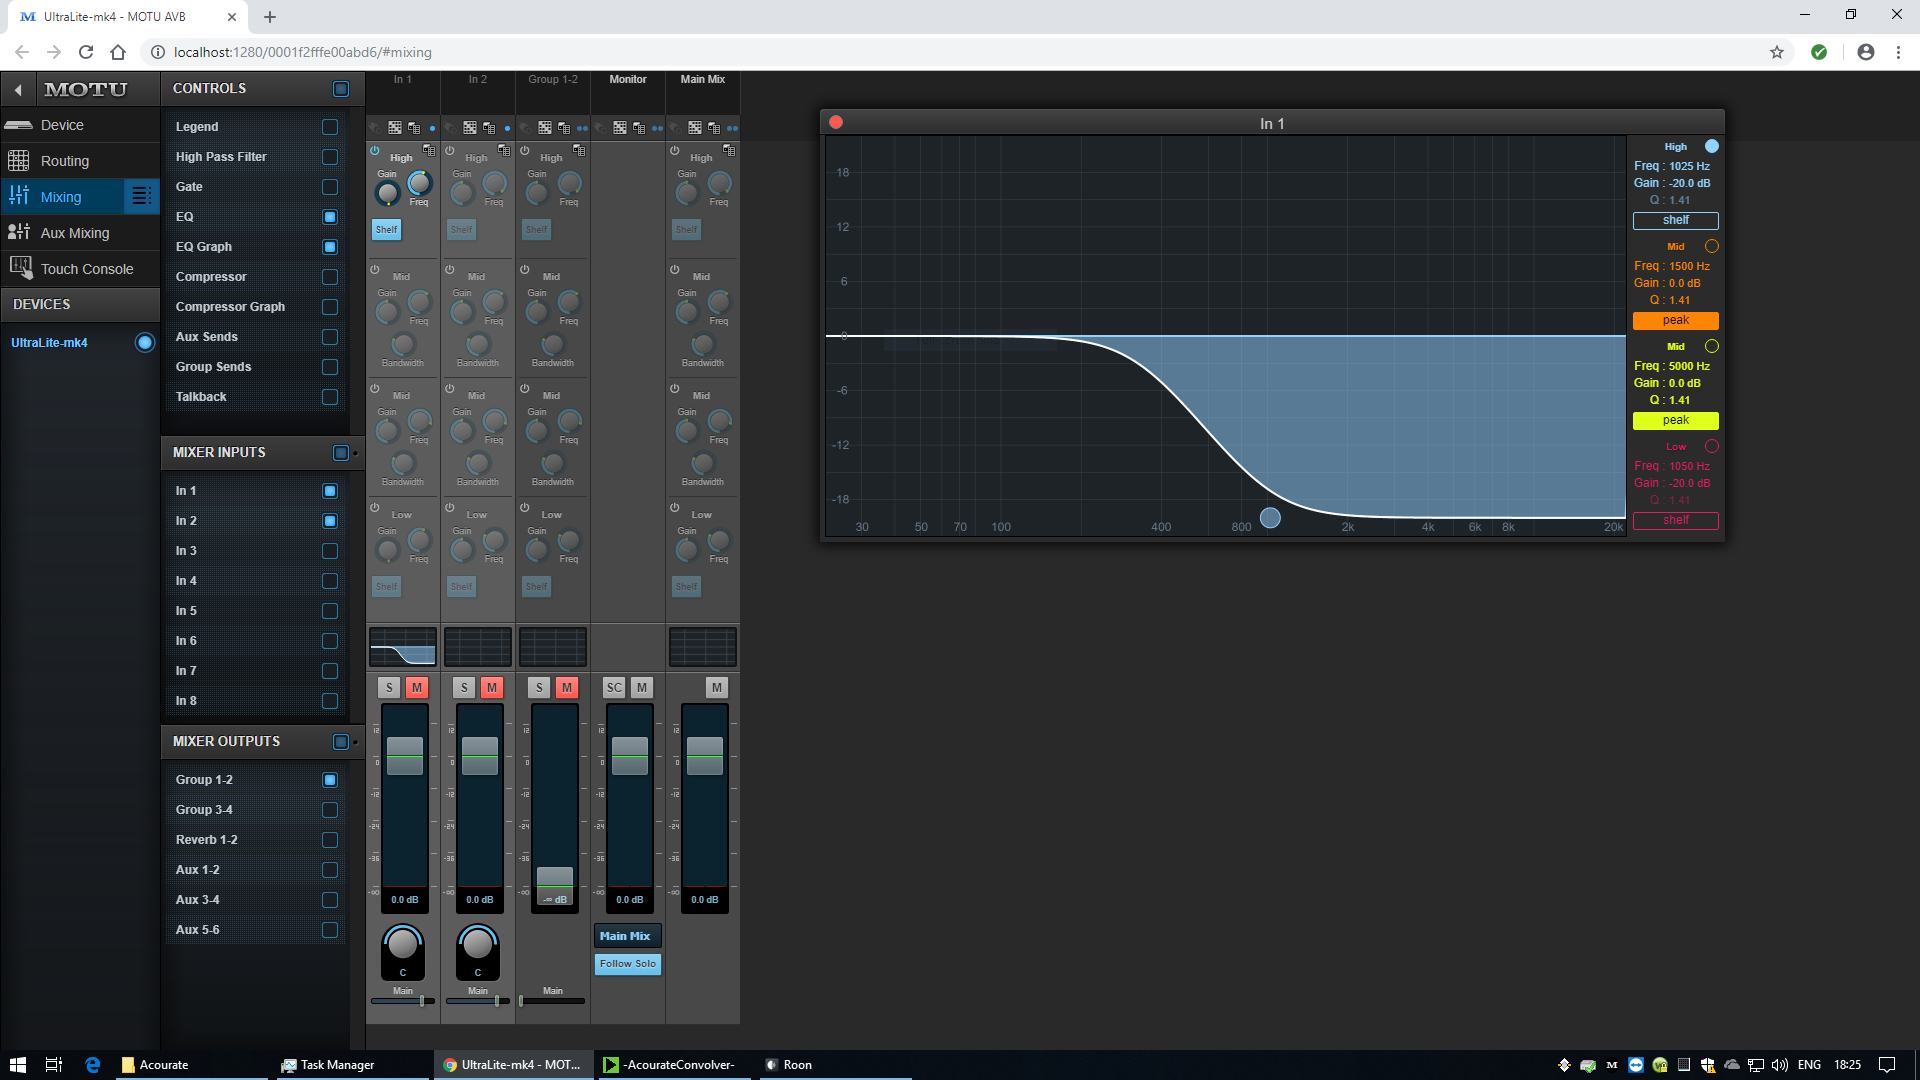Image resolution: width=1920 pixels, height=1080 pixels.
Task: Toggle orange Mid band circle in EQ window
Action: (1712, 247)
